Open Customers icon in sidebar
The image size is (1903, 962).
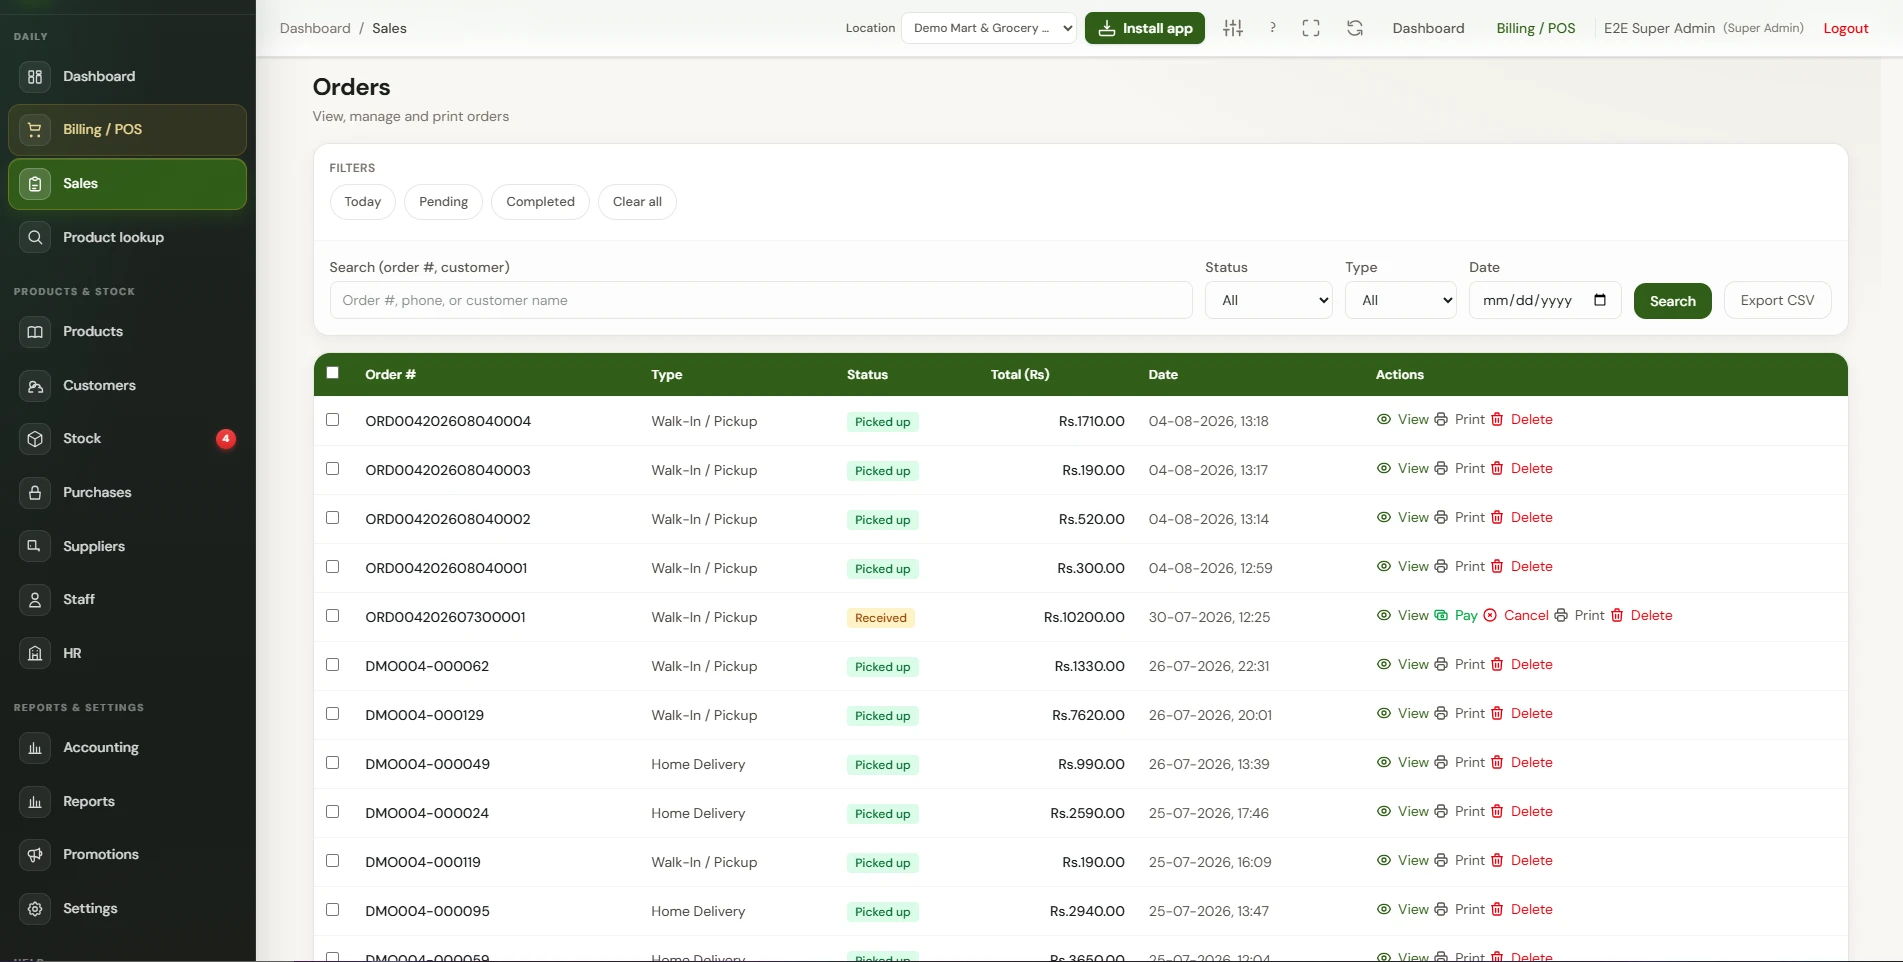point(35,386)
